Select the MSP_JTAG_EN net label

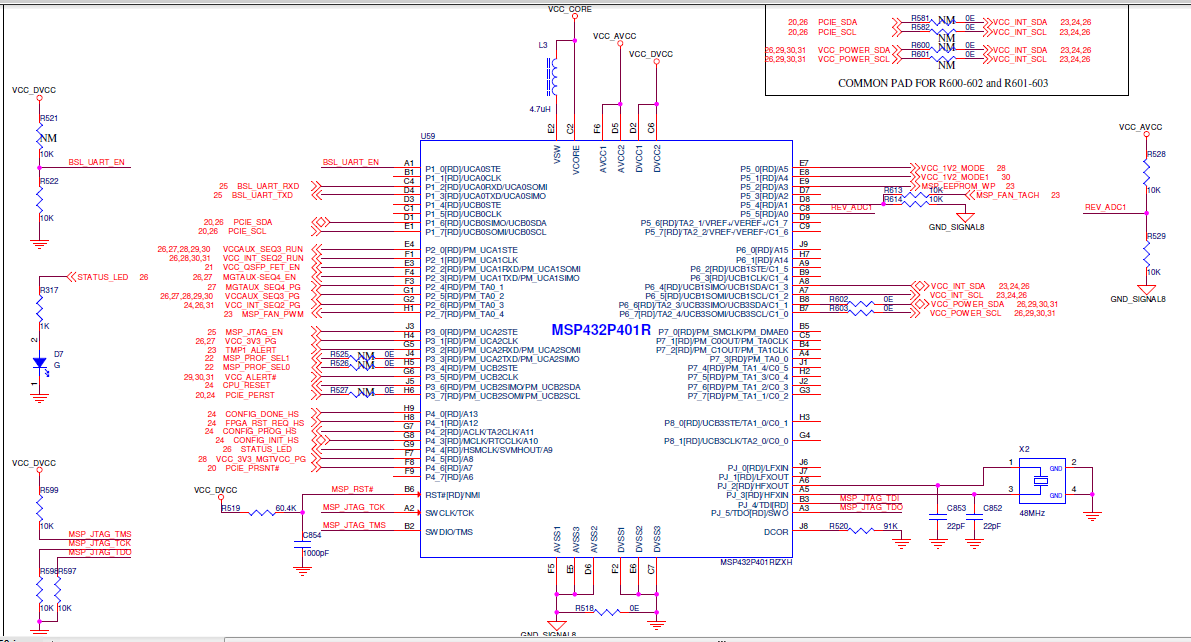pos(254,332)
